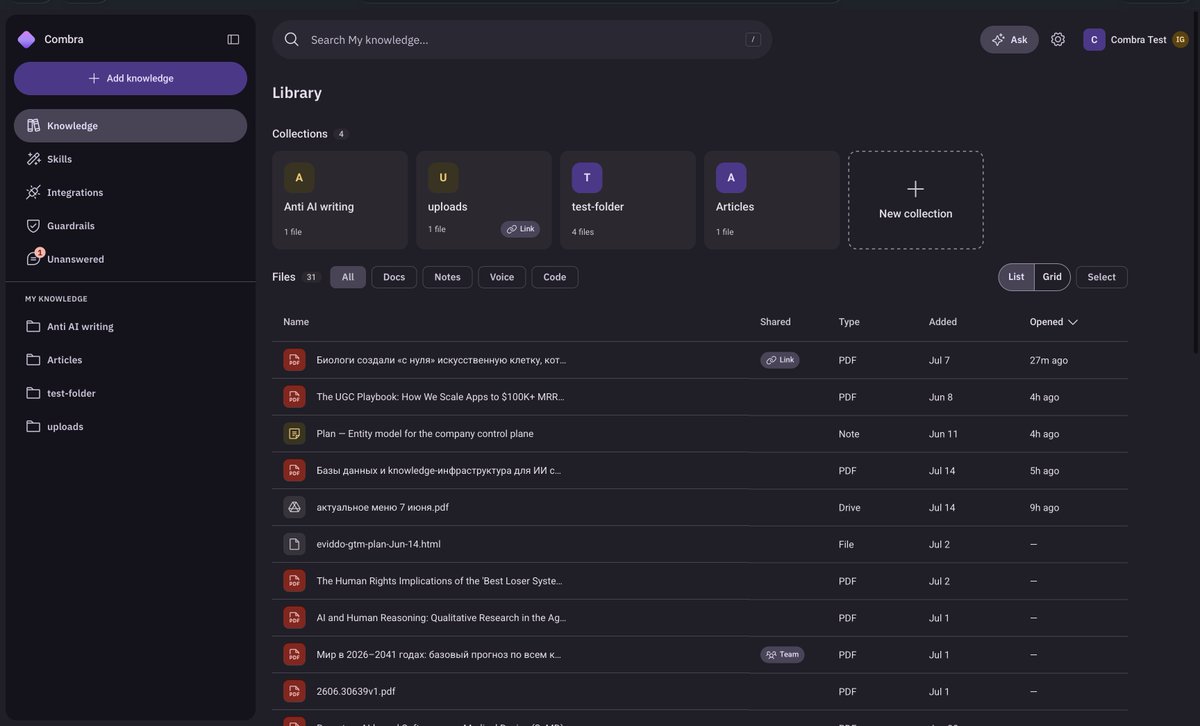The width and height of the screenshot is (1200, 726).
Task: Click file icon of eviddo-gtm-plan-Jun-14.html
Action: point(294,544)
